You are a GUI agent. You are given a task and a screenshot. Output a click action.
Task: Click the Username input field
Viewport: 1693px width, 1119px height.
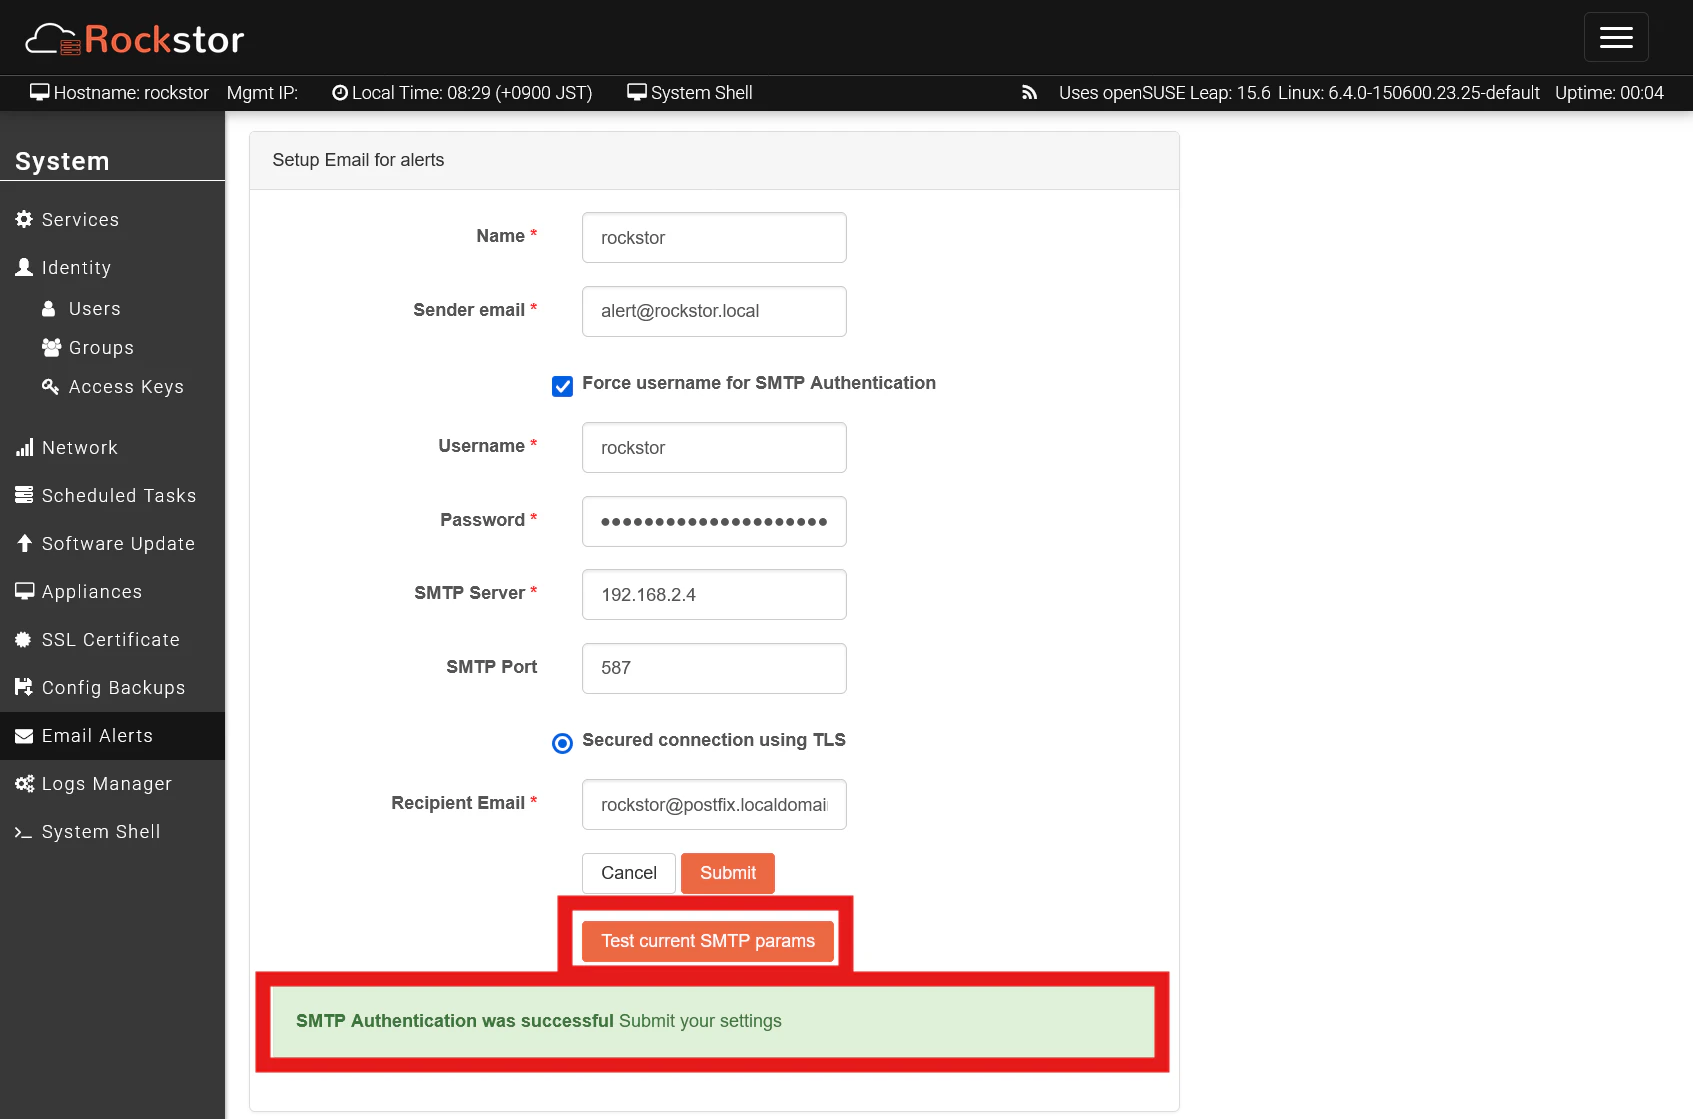[x=714, y=447]
